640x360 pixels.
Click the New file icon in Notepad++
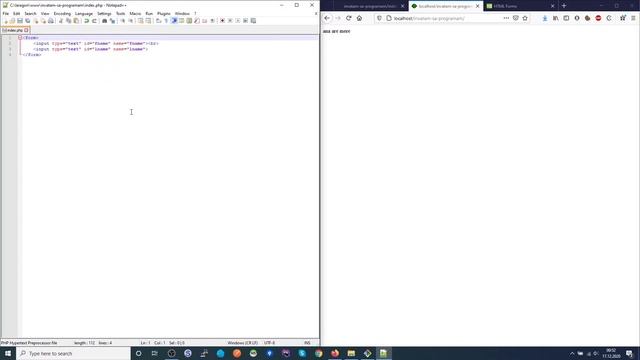pos(5,21)
